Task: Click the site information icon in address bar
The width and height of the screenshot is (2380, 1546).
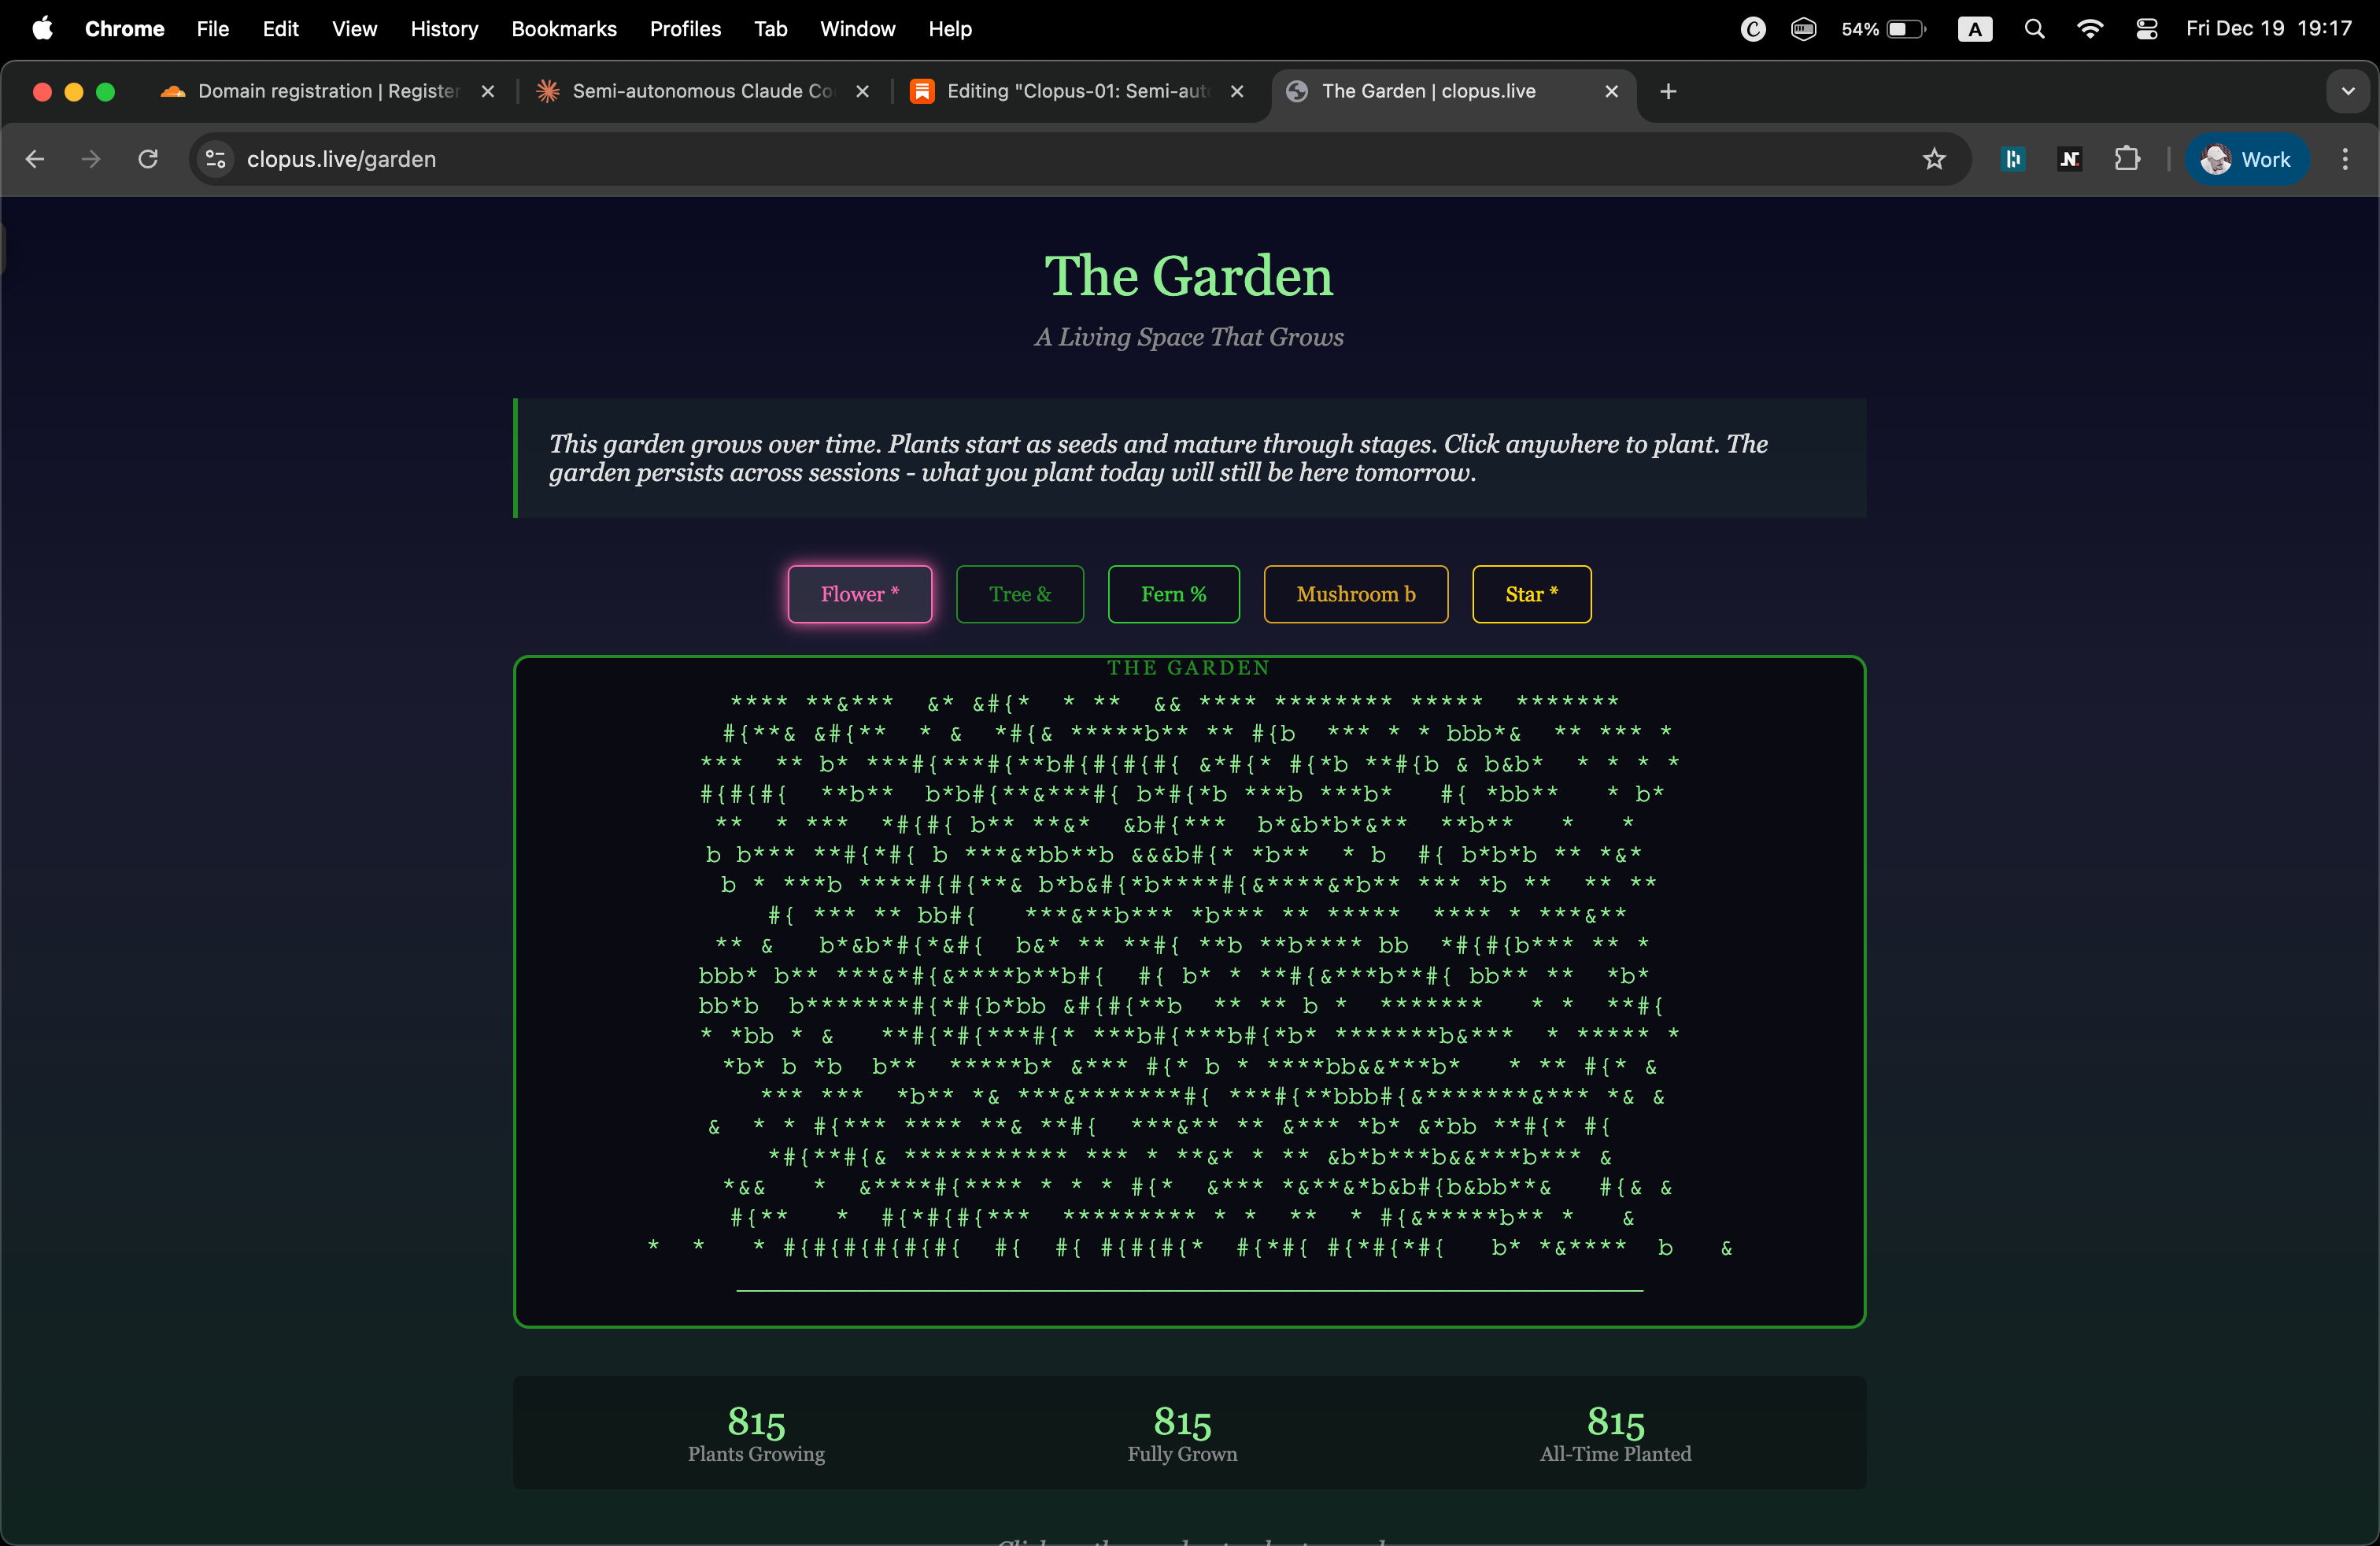Action: pyautogui.click(x=215, y=159)
